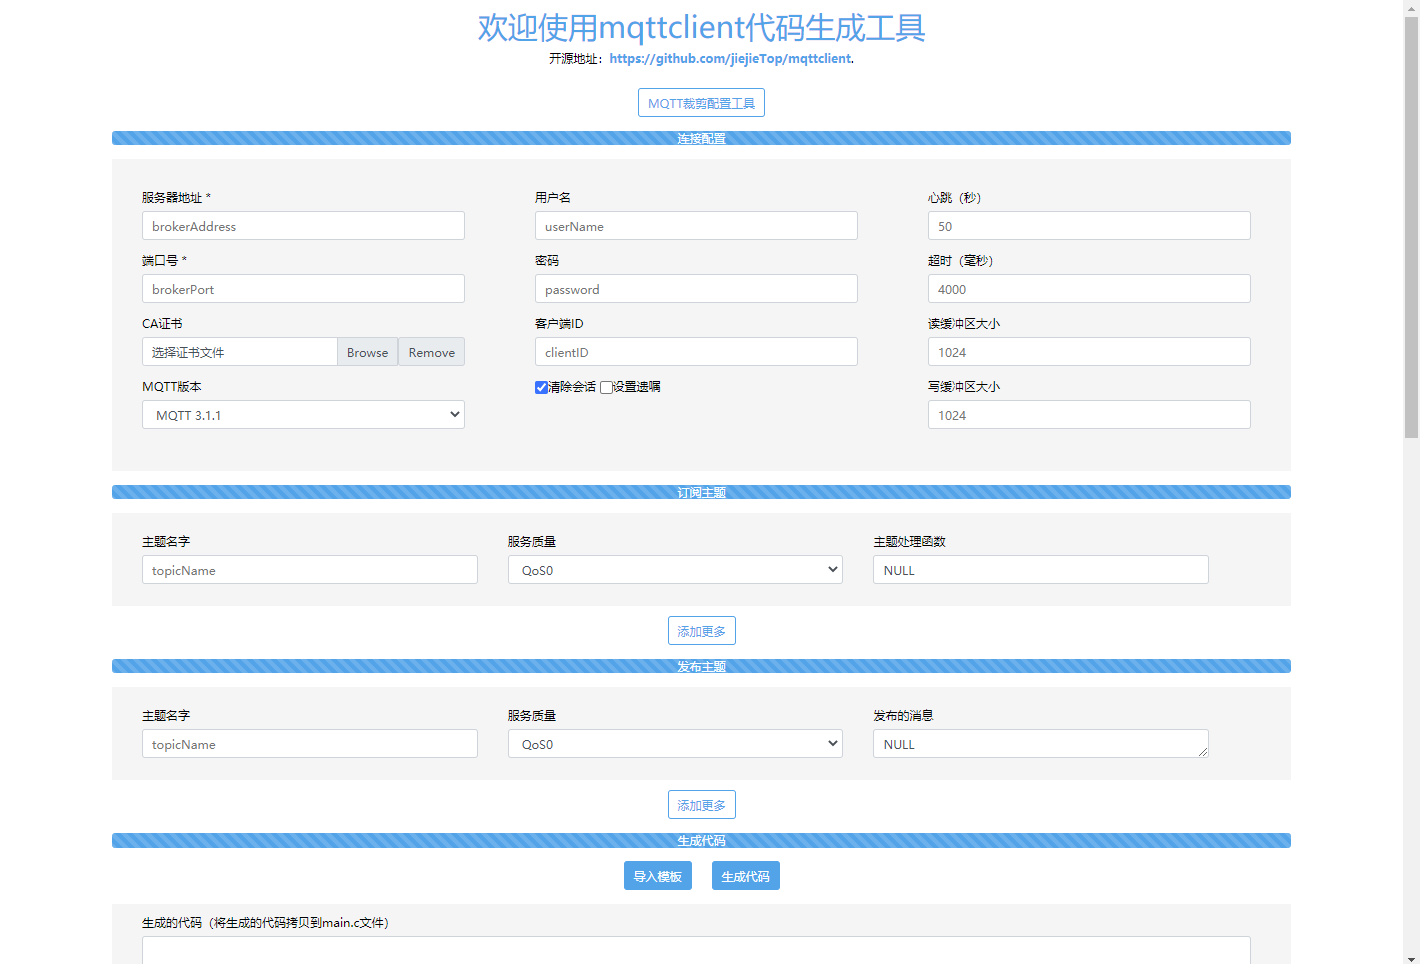Click Remove to clear the CA certificate

(431, 351)
